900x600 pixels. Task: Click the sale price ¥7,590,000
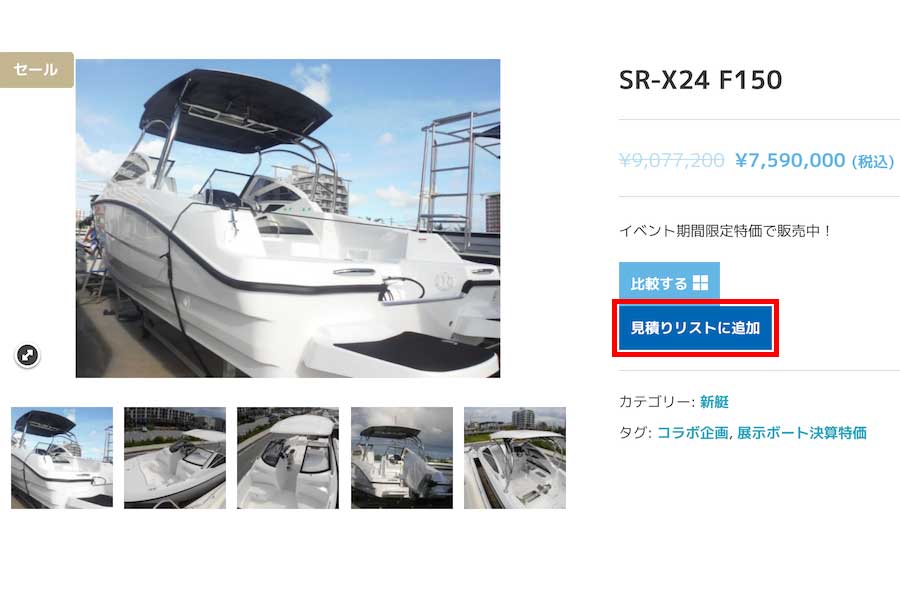click(x=790, y=160)
